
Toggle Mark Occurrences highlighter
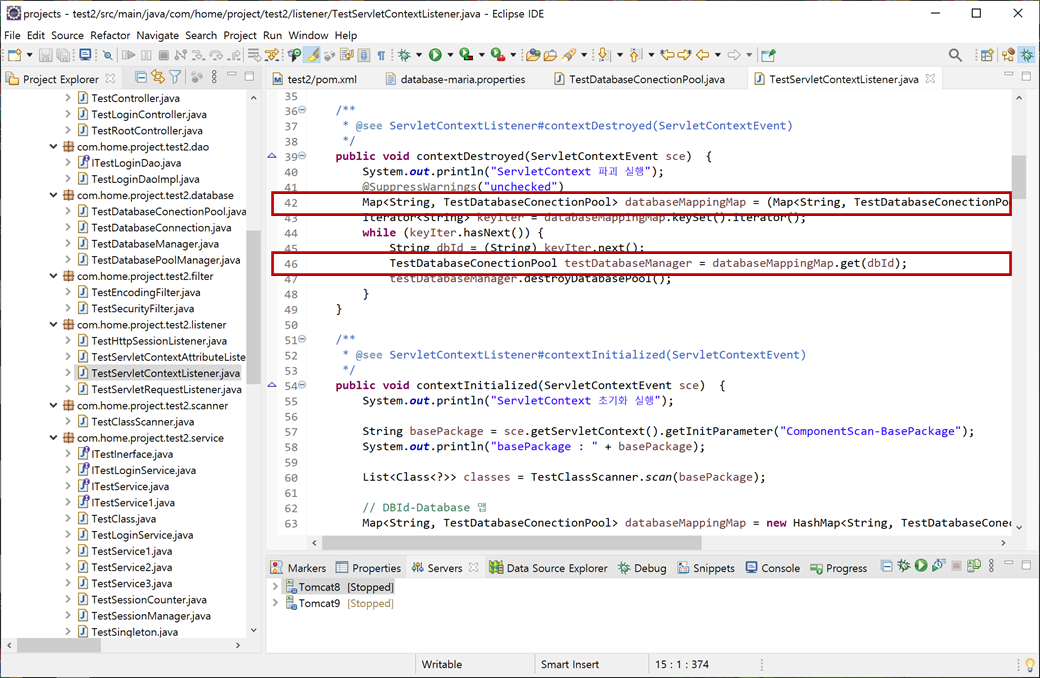312,55
